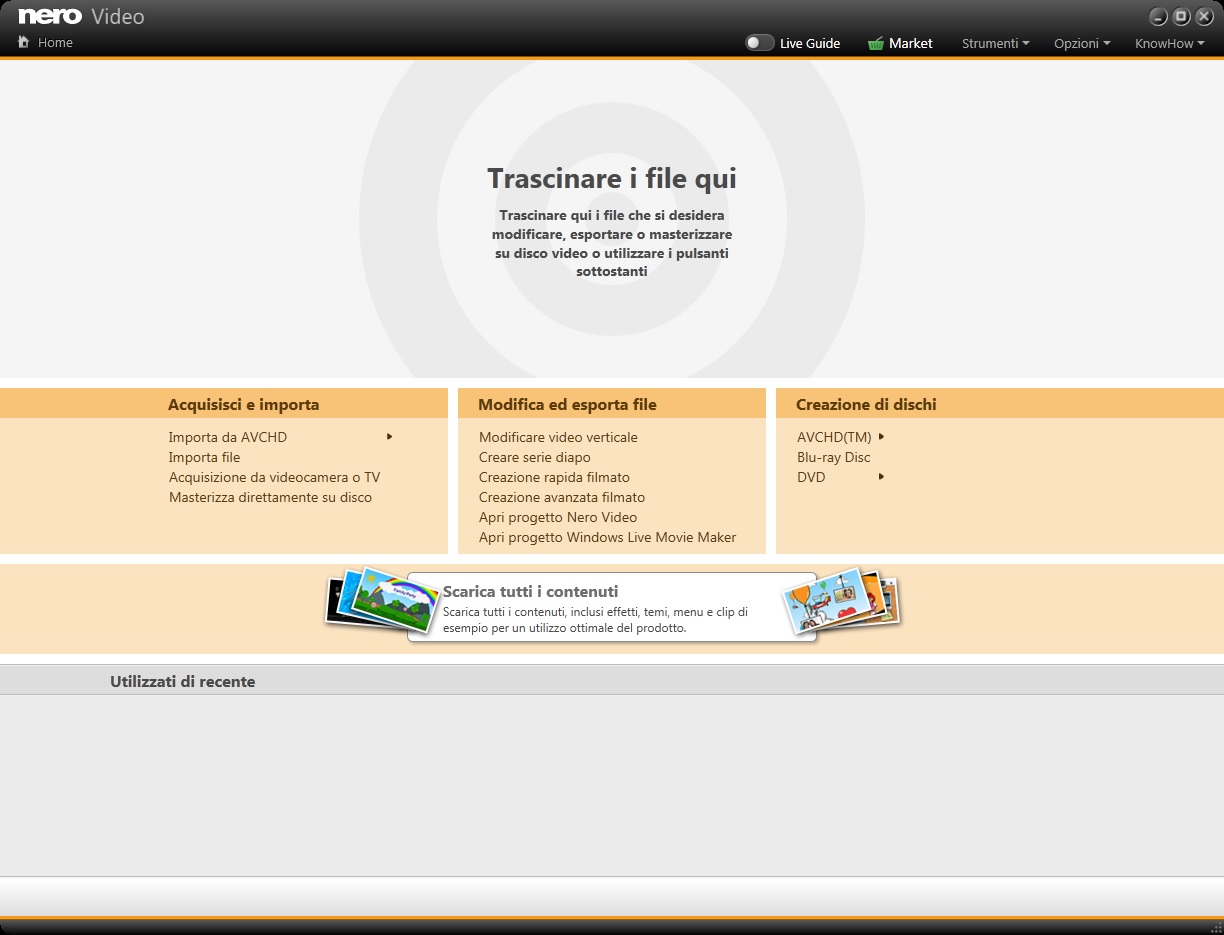The image size is (1224, 935).
Task: Expand the Importa da AVCHD submenu arrow
Action: (389, 436)
